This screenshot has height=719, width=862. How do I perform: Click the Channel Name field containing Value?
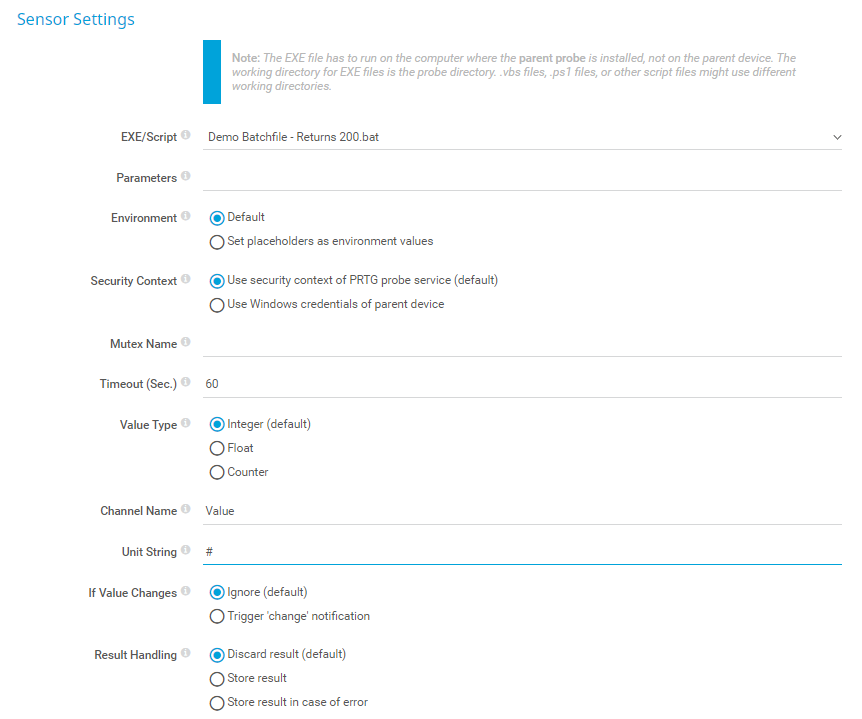click(x=522, y=511)
